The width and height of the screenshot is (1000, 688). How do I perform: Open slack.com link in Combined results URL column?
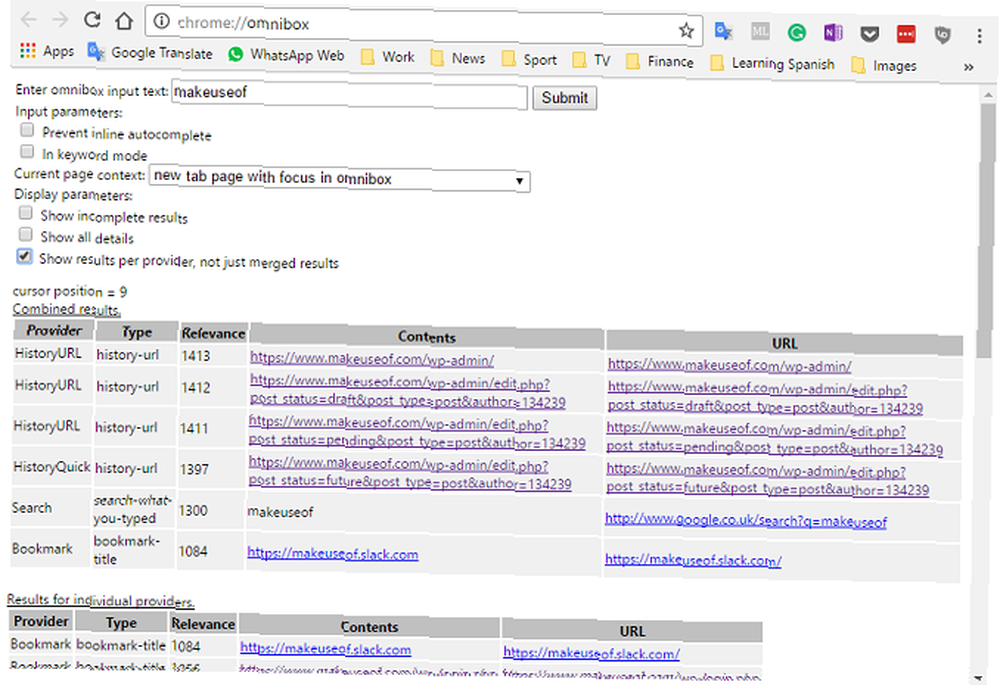point(693,560)
